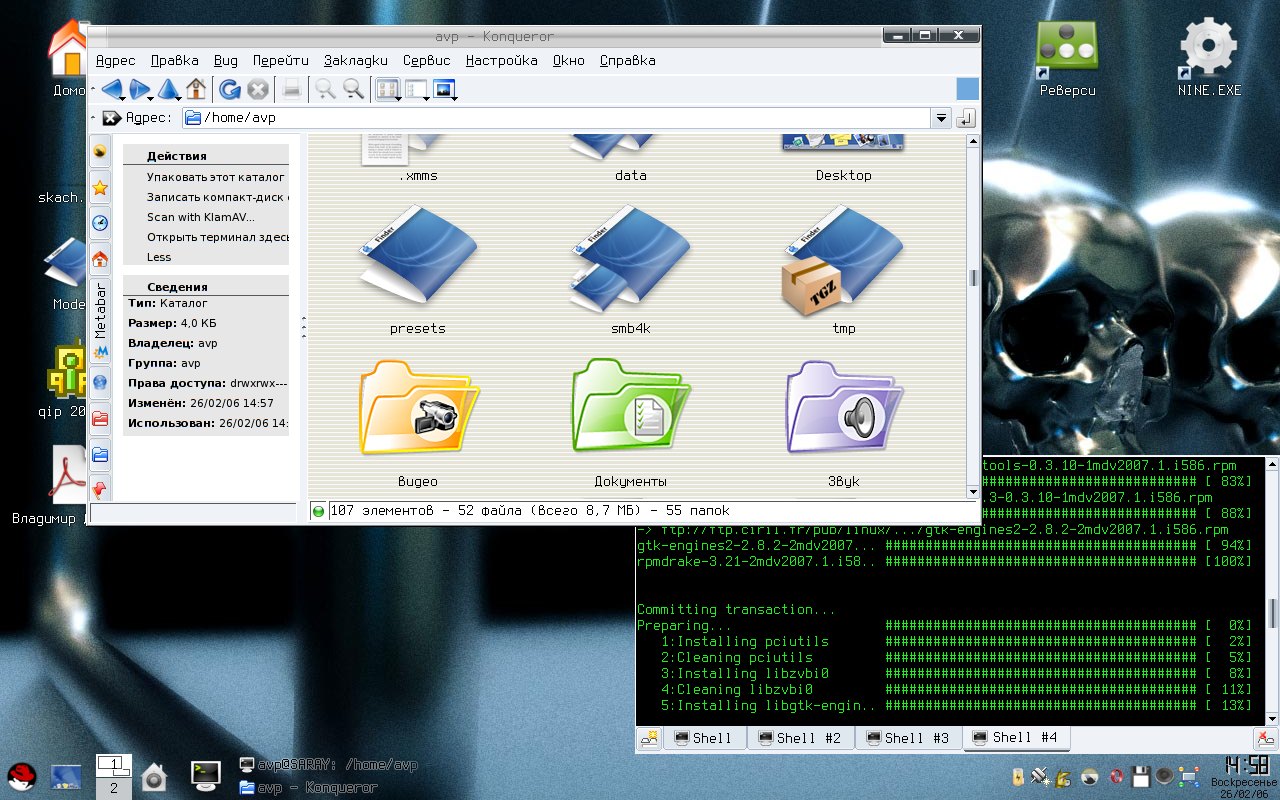Open Реверси desktop shortcut
The image size is (1280, 800).
[x=1067, y=58]
